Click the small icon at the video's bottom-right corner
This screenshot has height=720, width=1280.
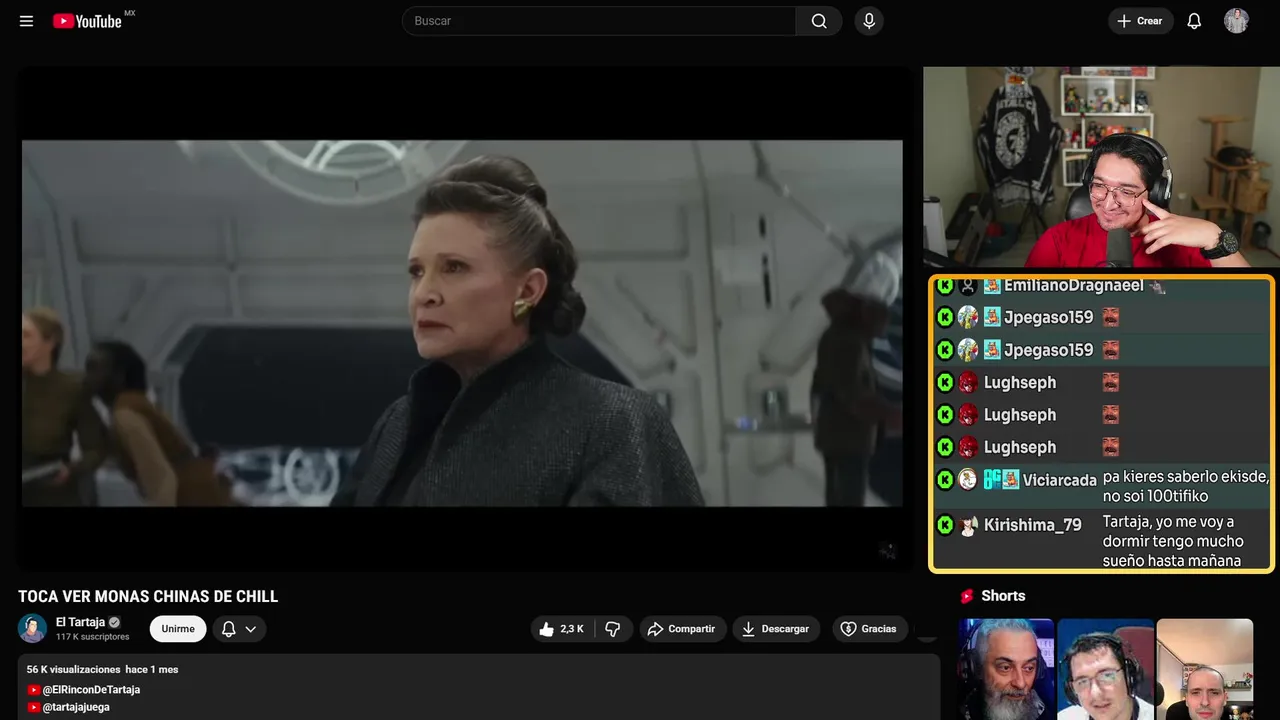[887, 550]
